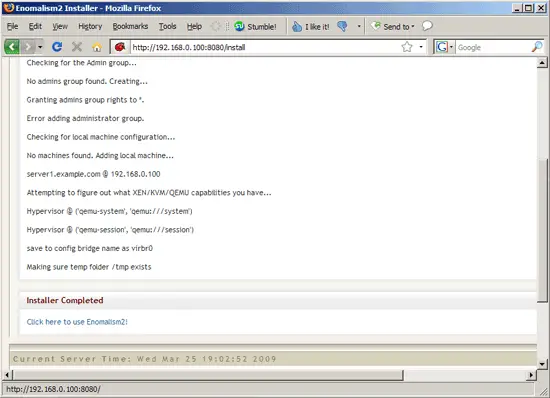Click 'No machines found. Adding local machine...'

pos(100,155)
